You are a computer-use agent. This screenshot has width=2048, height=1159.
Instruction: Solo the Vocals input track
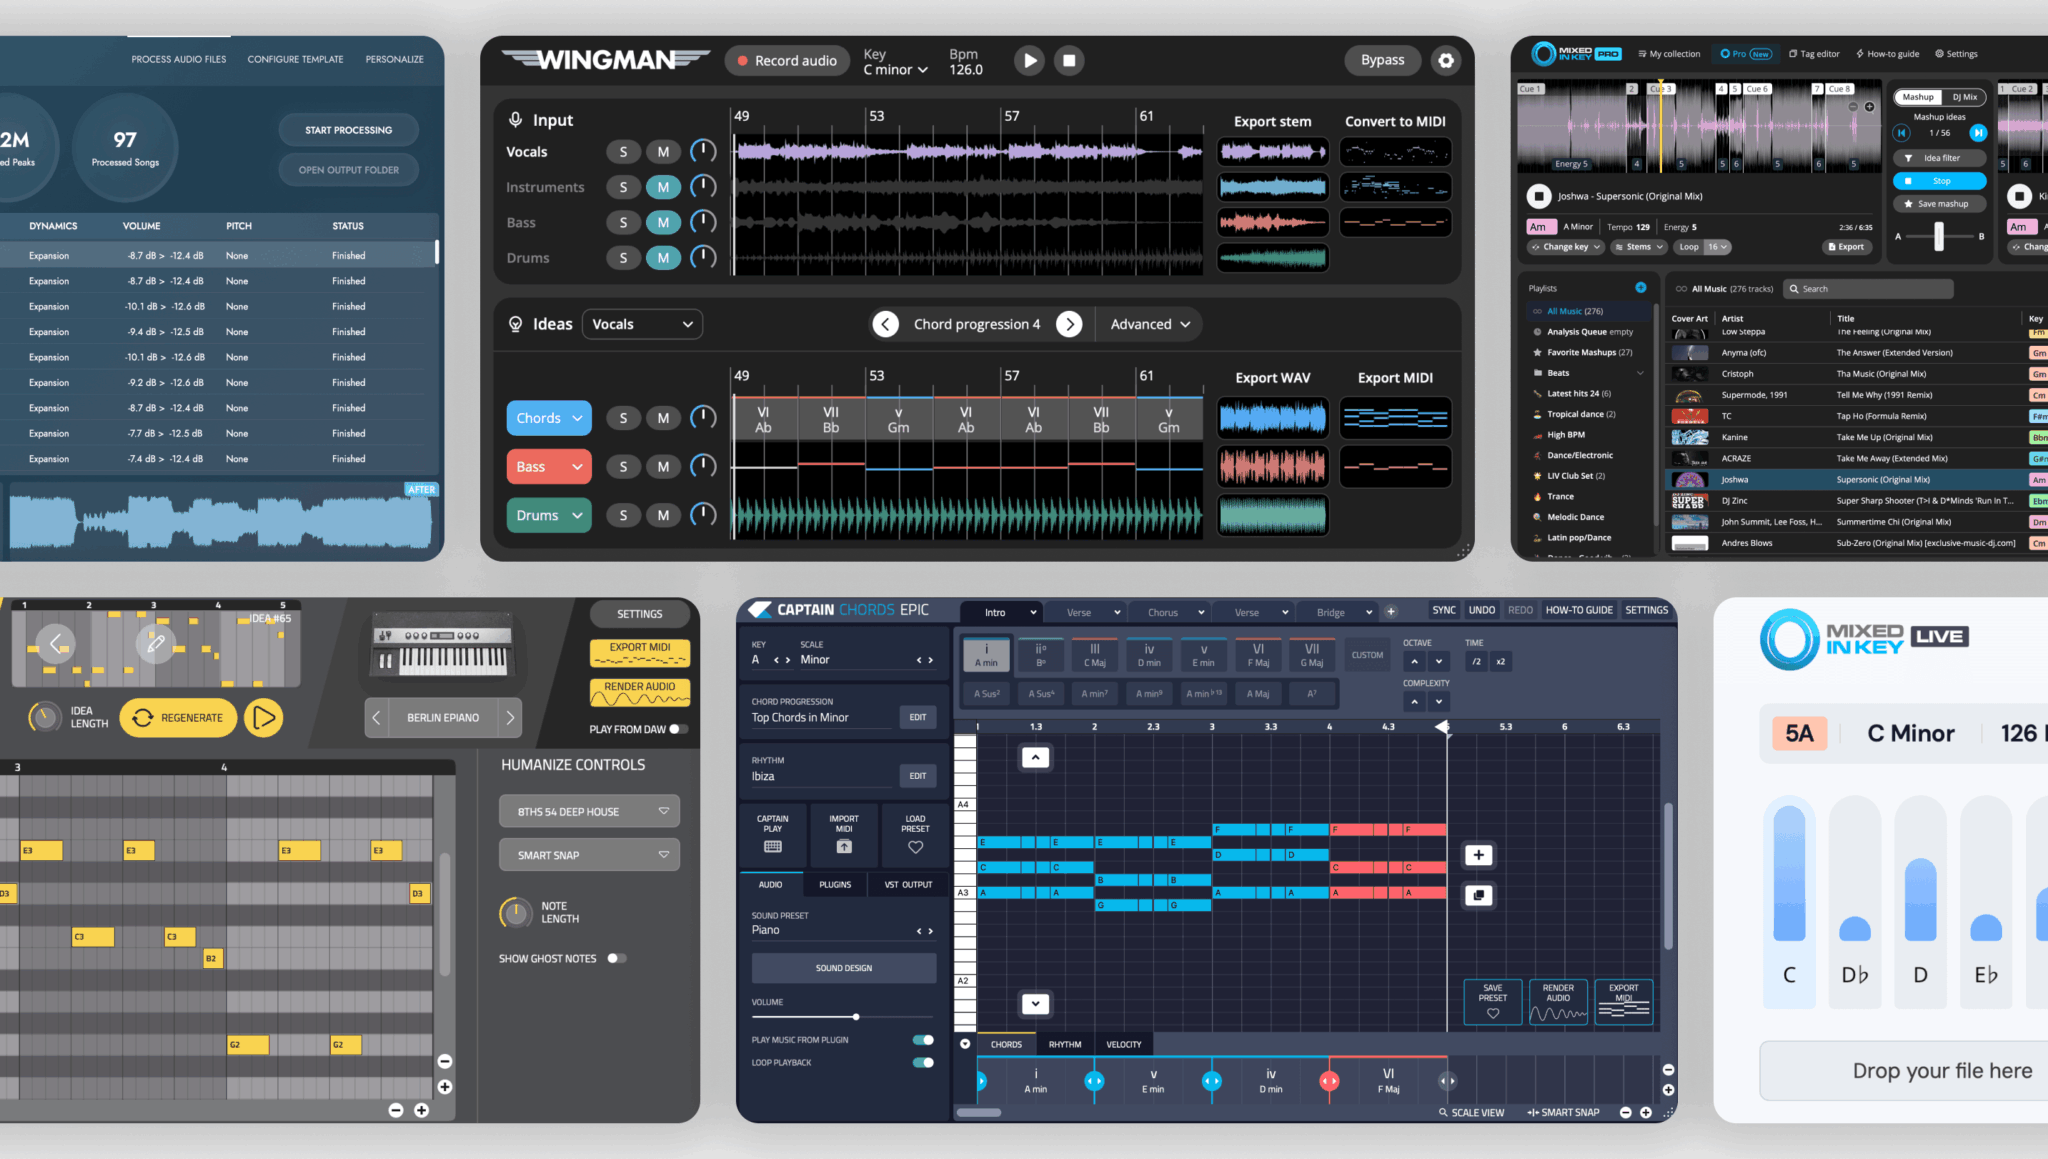pyautogui.click(x=623, y=152)
